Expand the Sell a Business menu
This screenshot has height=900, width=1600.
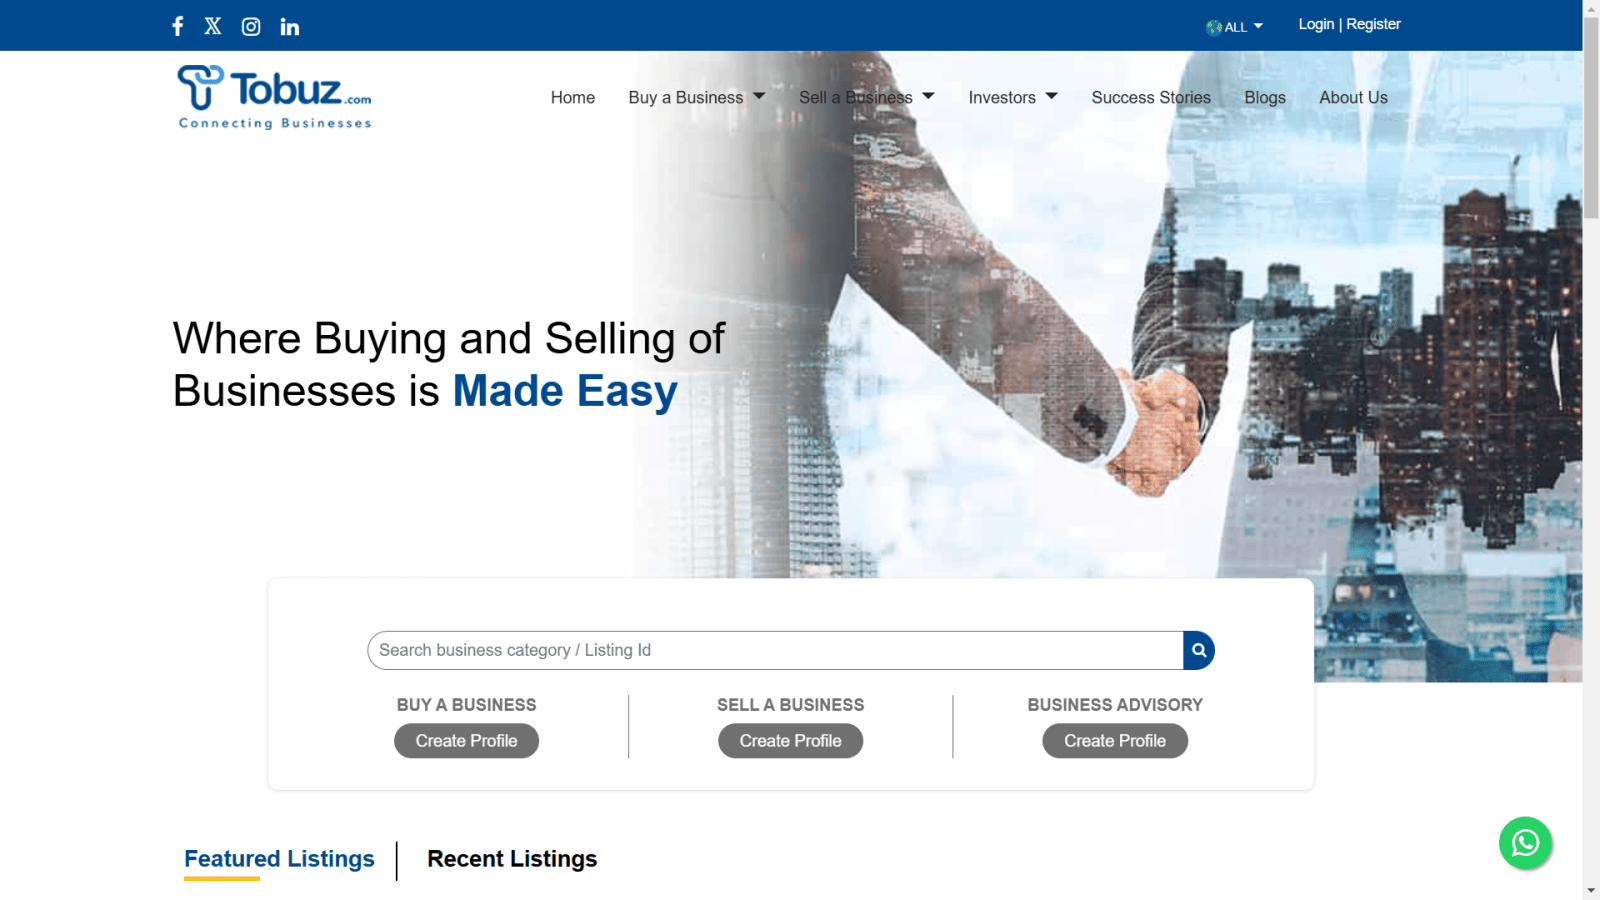click(866, 97)
